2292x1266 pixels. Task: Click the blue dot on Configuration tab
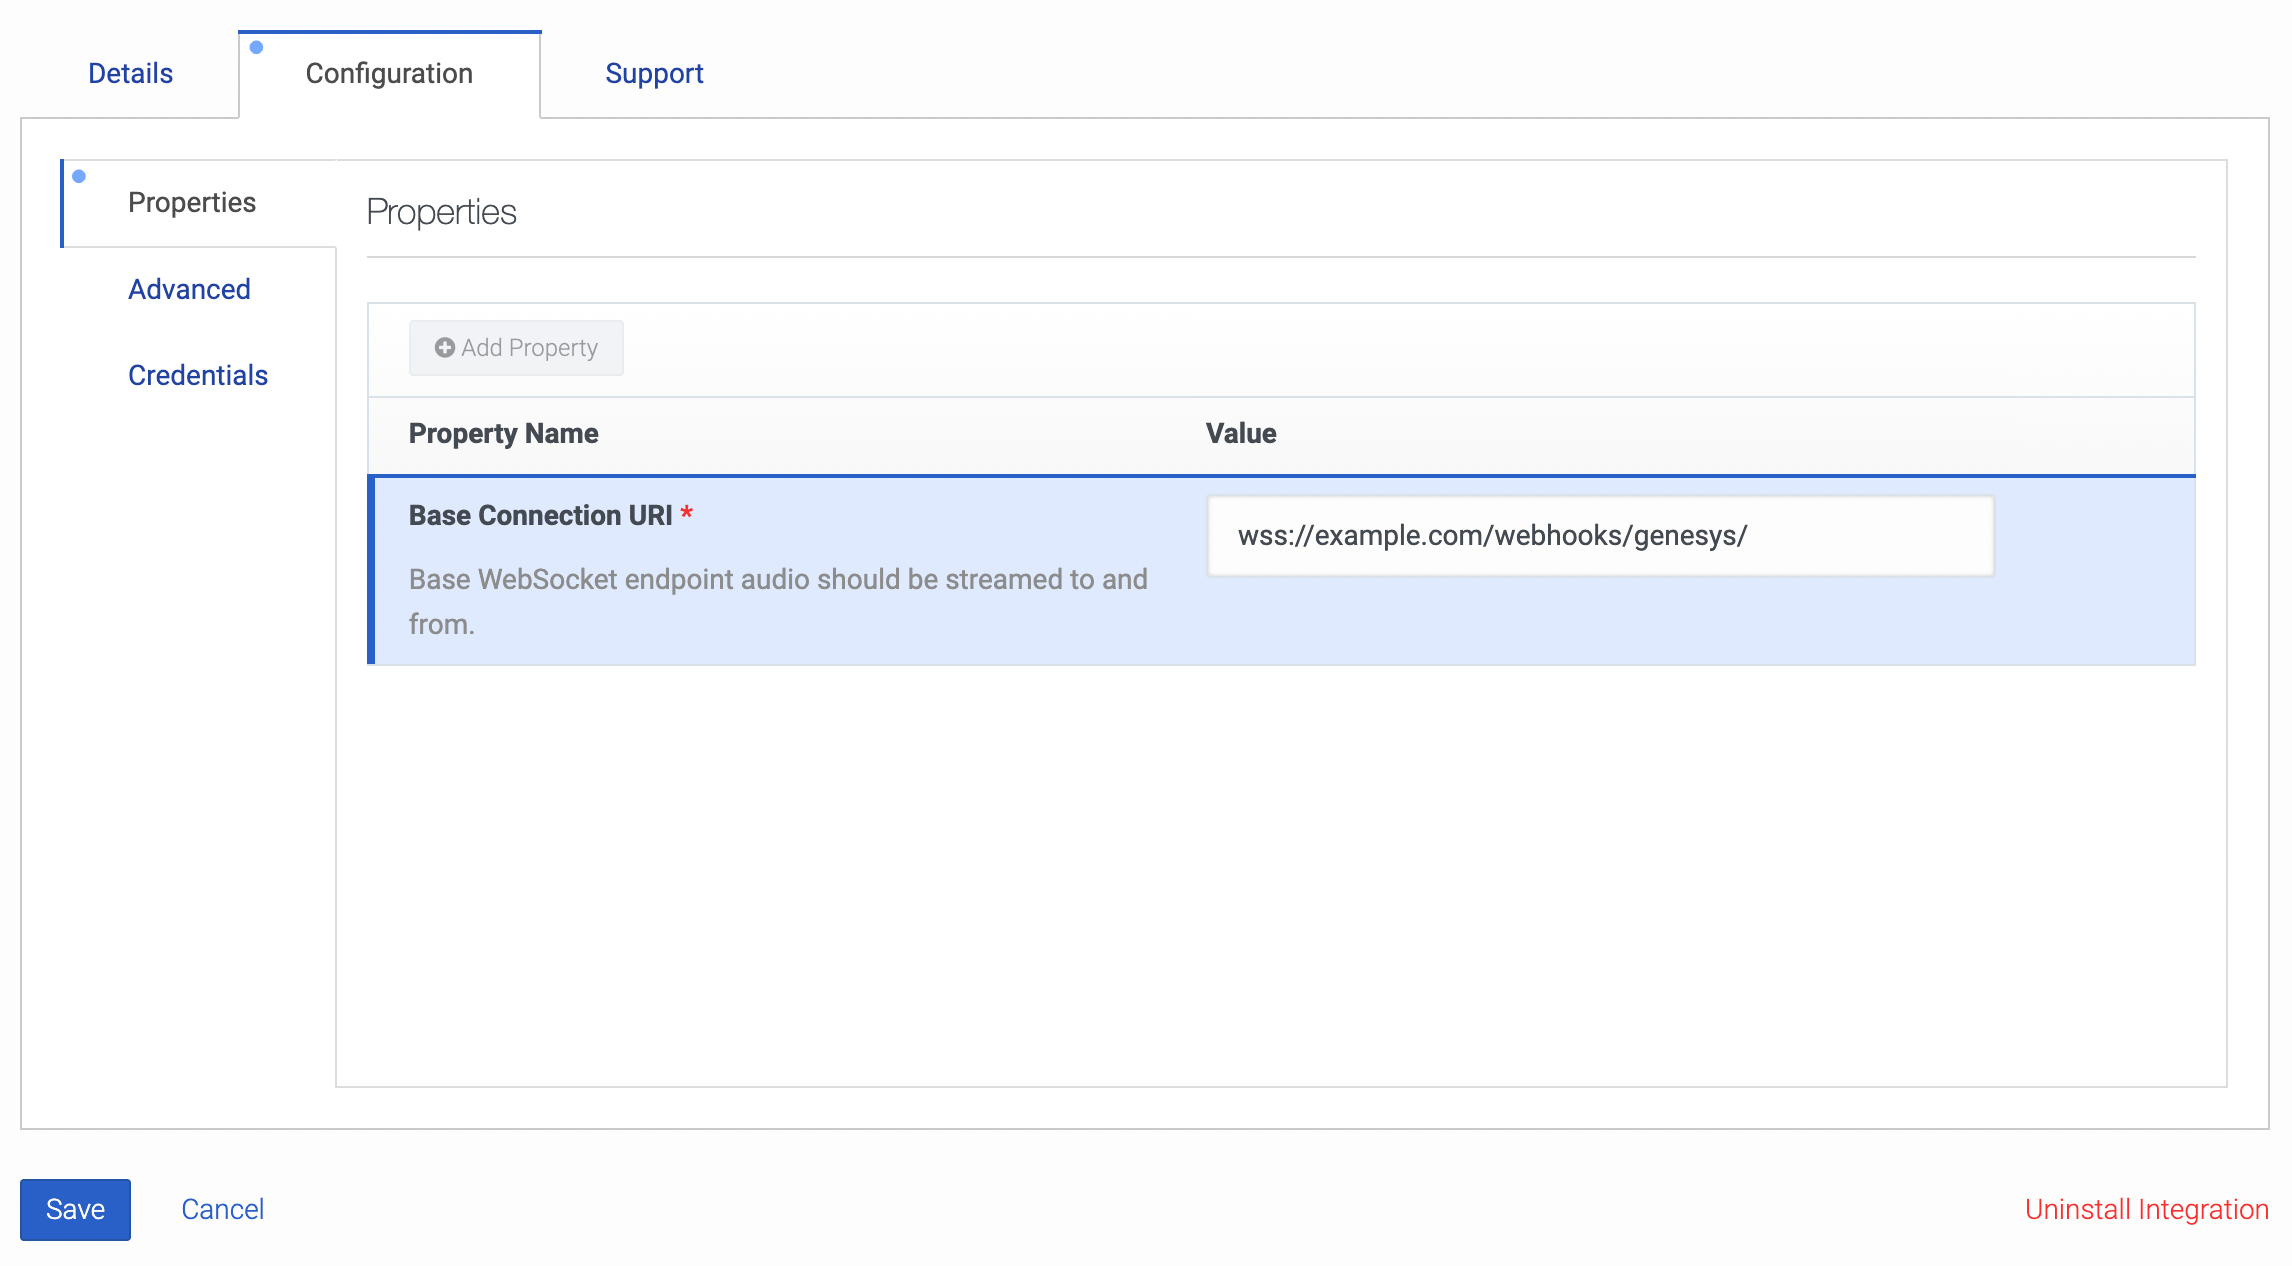(257, 45)
